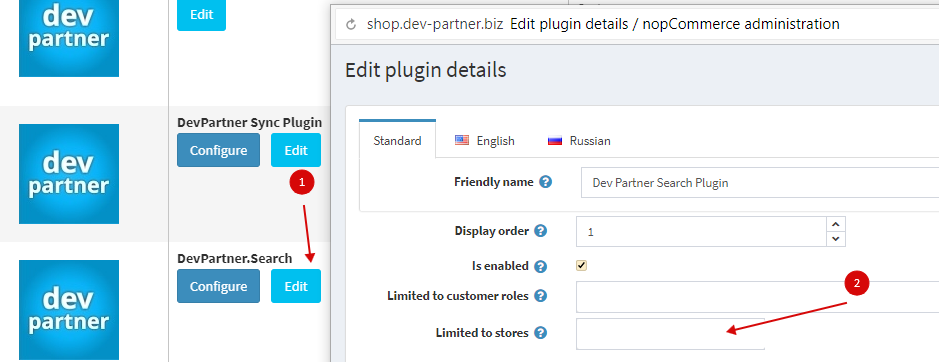Uncheck the Is enabled checkbox
This screenshot has width=939, height=362.
click(581, 266)
